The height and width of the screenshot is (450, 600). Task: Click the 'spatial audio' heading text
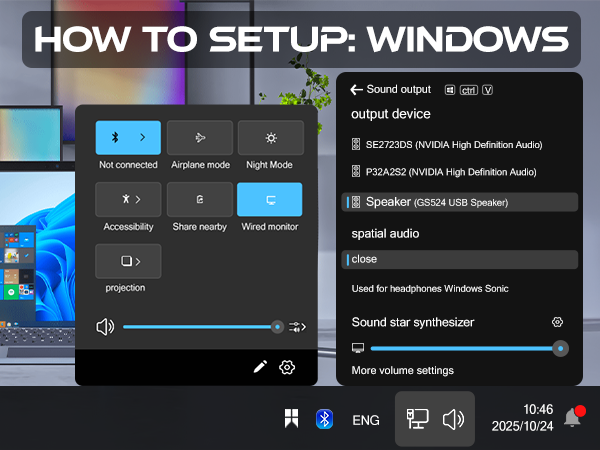point(385,233)
